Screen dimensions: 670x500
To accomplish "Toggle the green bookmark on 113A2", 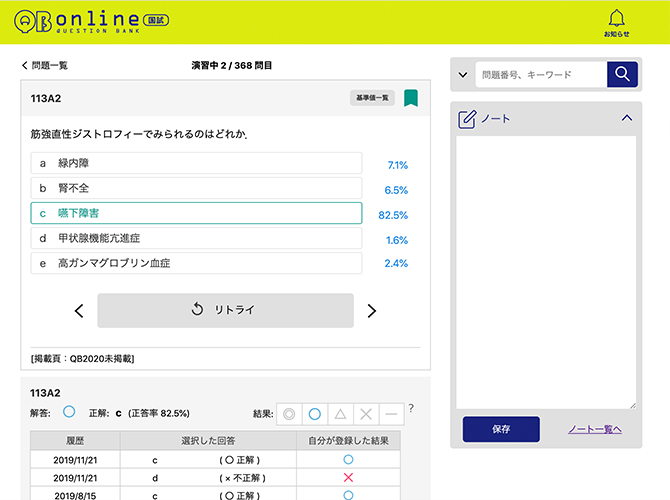I will click(x=411, y=98).
